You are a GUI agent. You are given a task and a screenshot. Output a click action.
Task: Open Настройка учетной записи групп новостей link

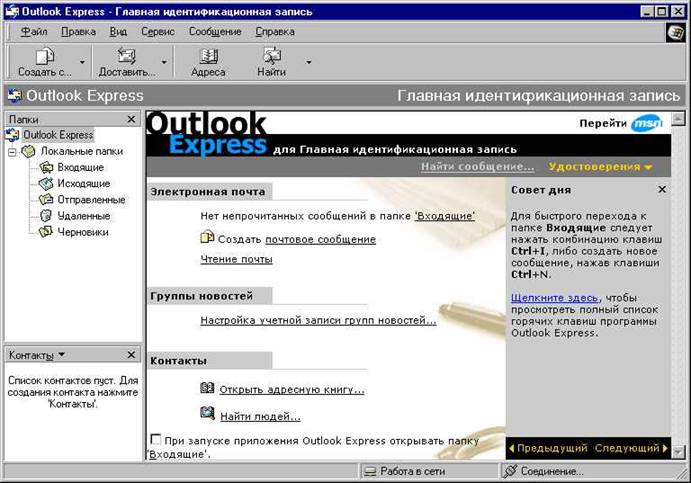(x=318, y=320)
